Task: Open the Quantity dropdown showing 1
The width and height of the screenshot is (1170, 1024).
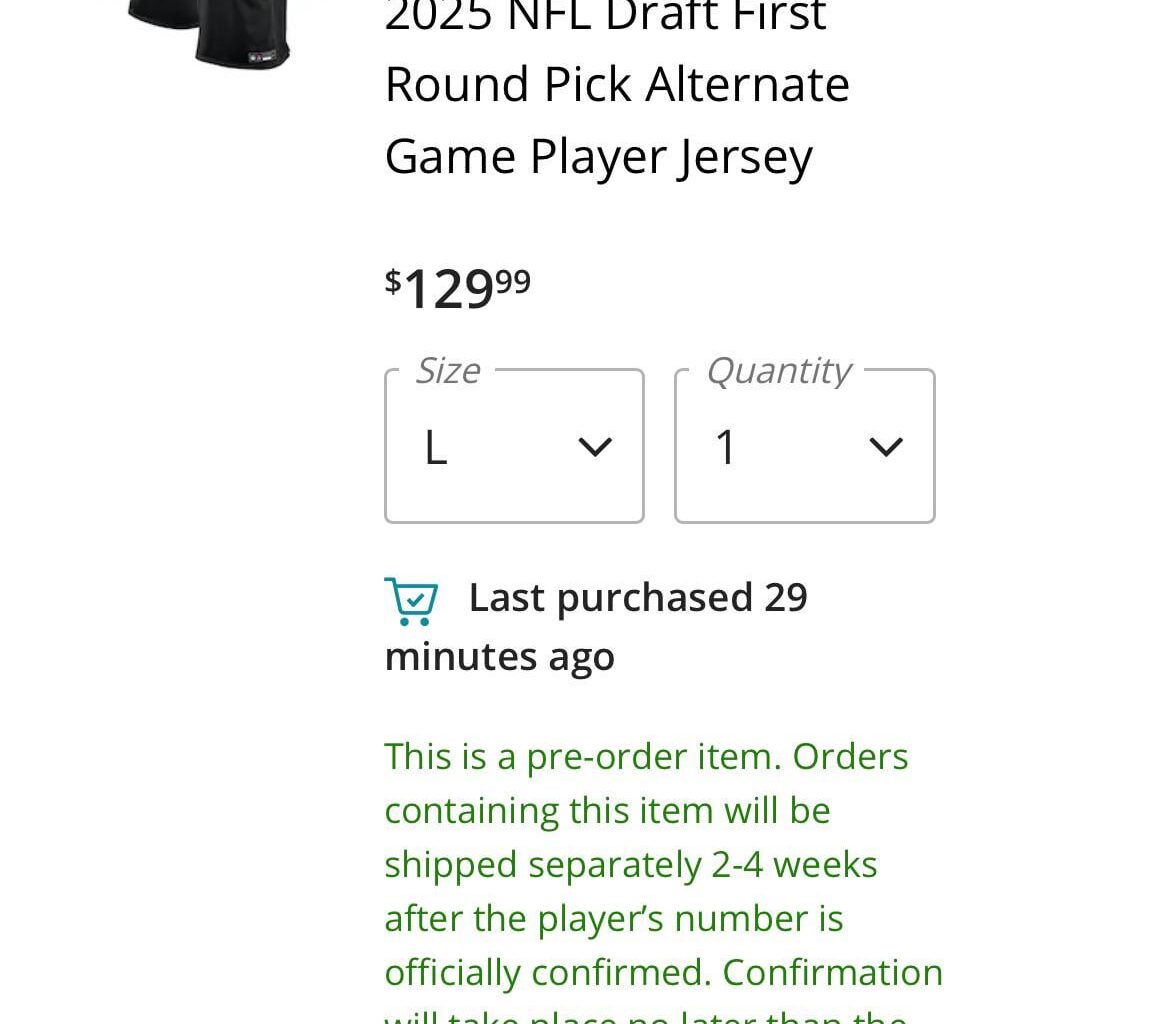Action: pos(804,446)
